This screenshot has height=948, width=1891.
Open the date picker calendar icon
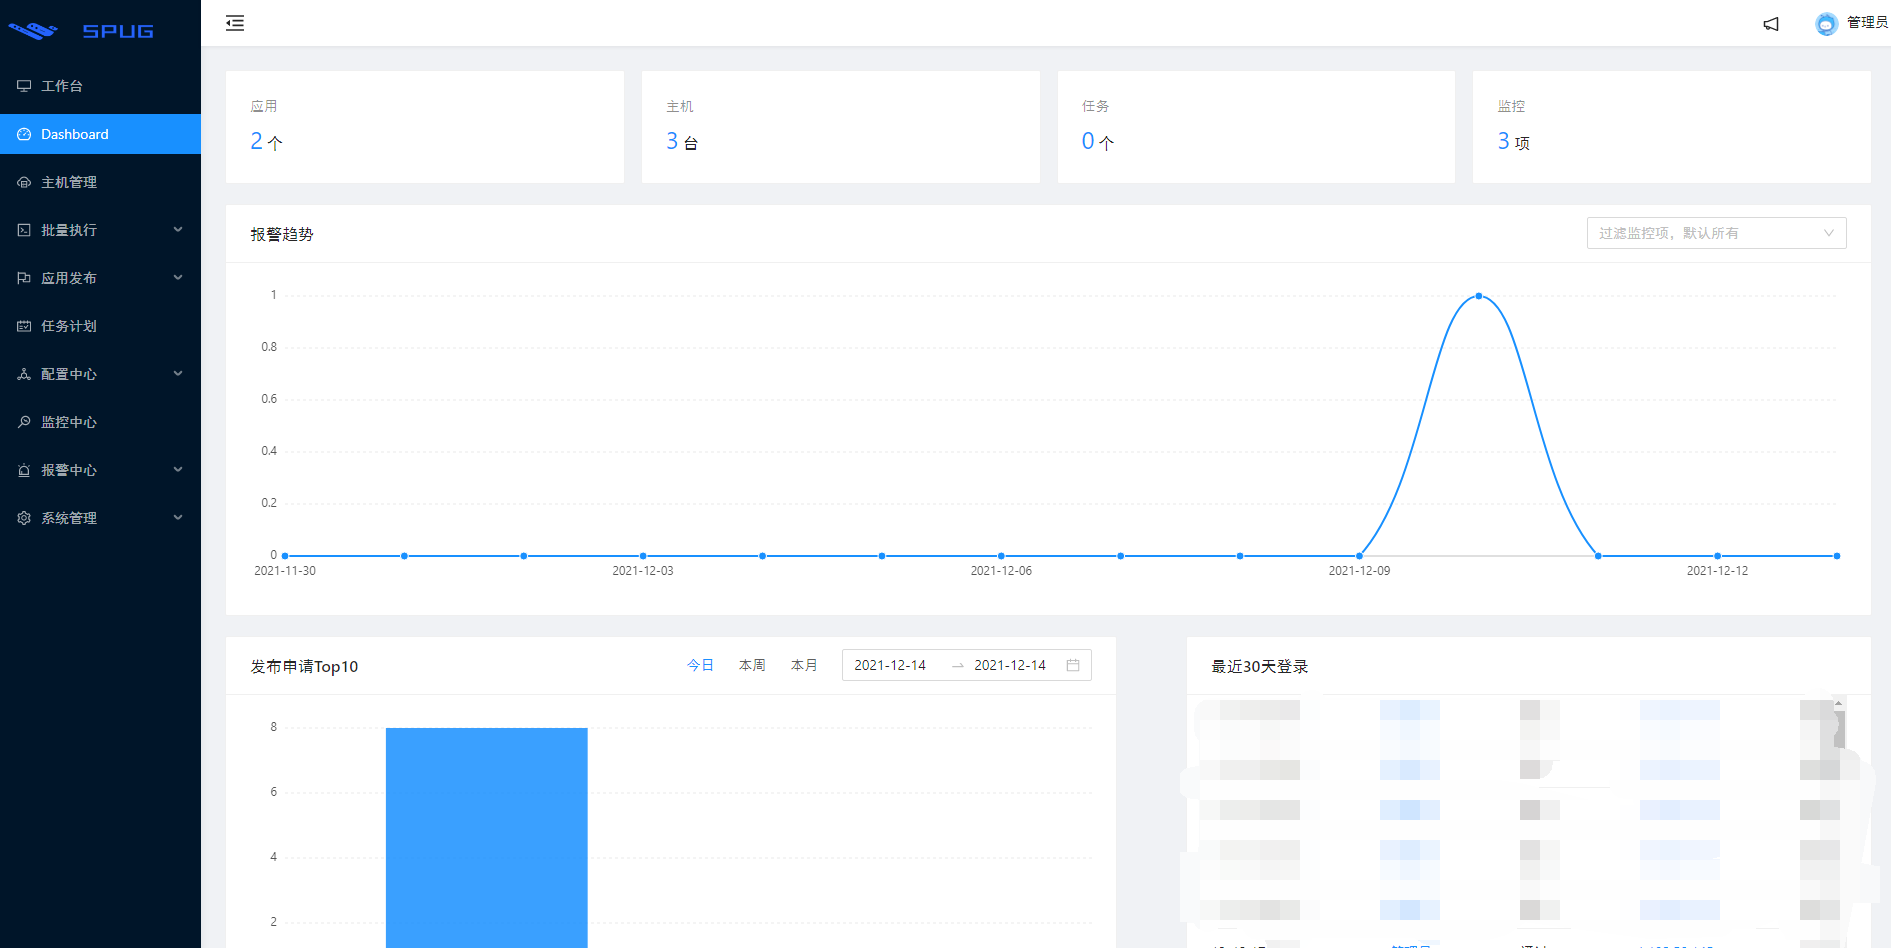coord(1073,665)
